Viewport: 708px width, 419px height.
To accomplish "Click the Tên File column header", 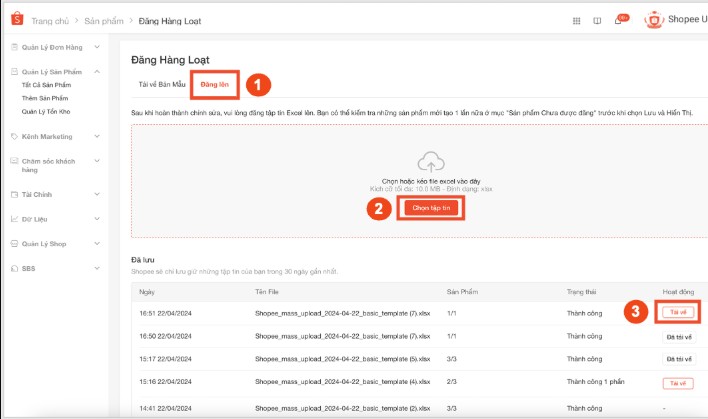I will 267,292.
